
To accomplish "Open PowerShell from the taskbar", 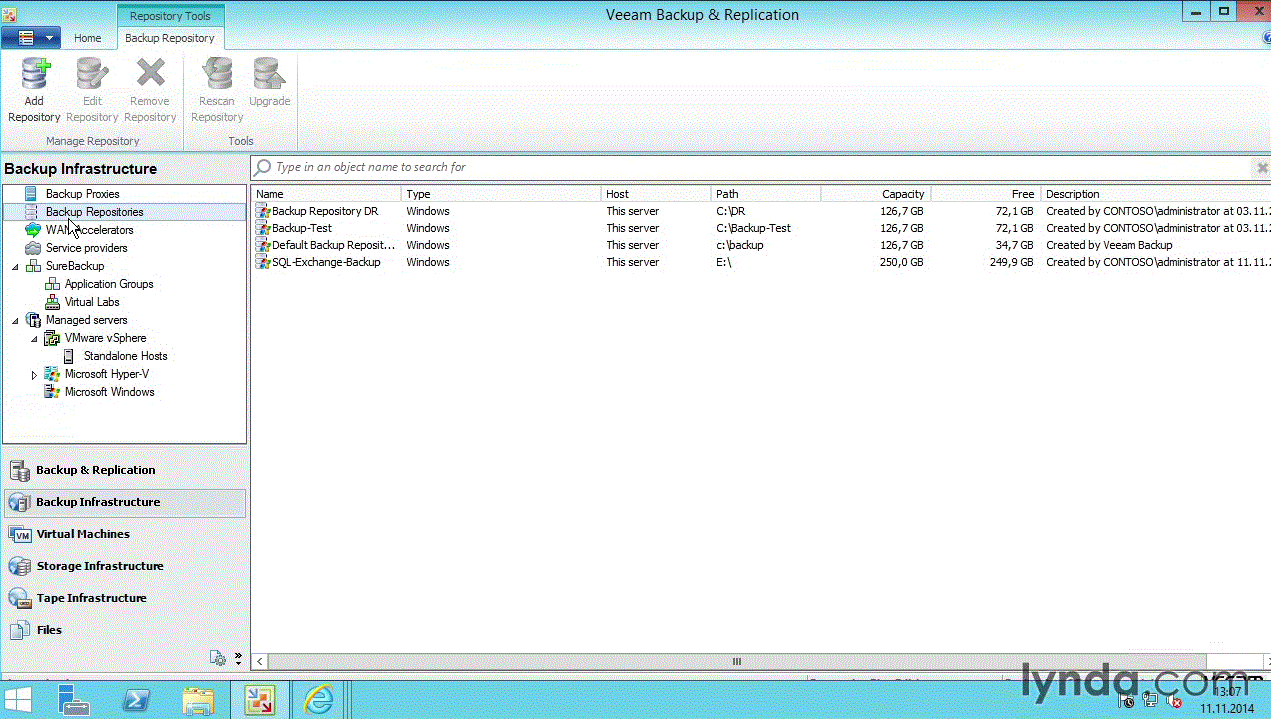I will (x=137, y=700).
